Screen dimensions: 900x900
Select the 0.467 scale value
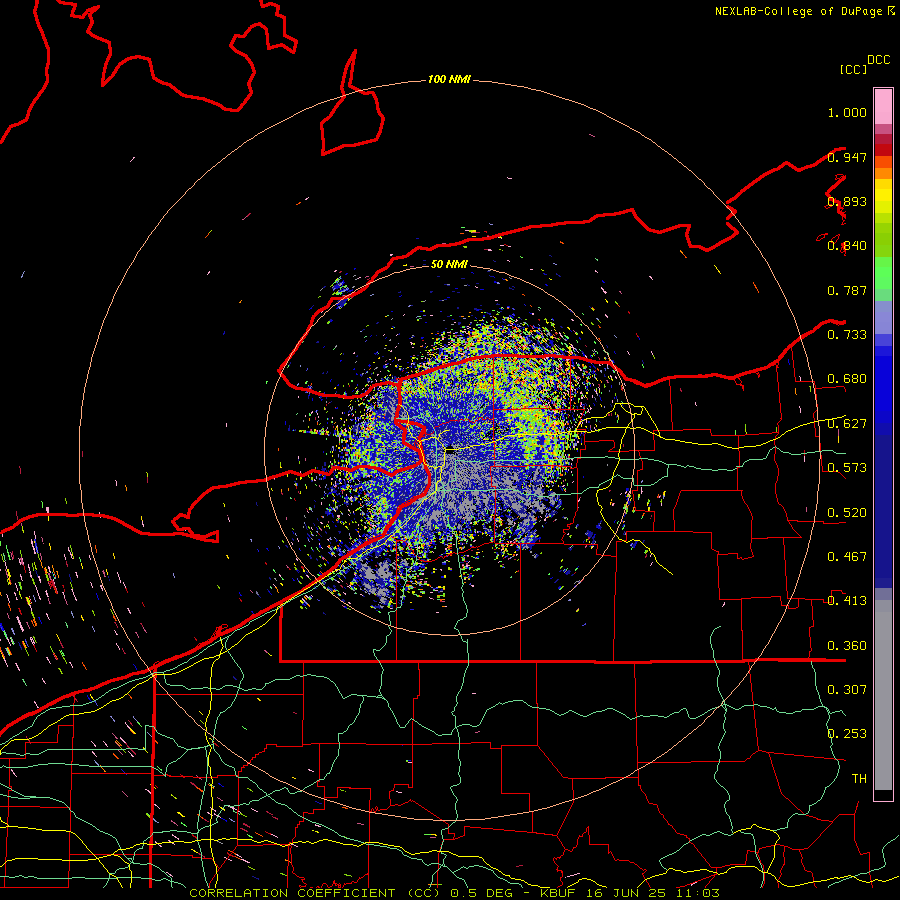pos(847,556)
